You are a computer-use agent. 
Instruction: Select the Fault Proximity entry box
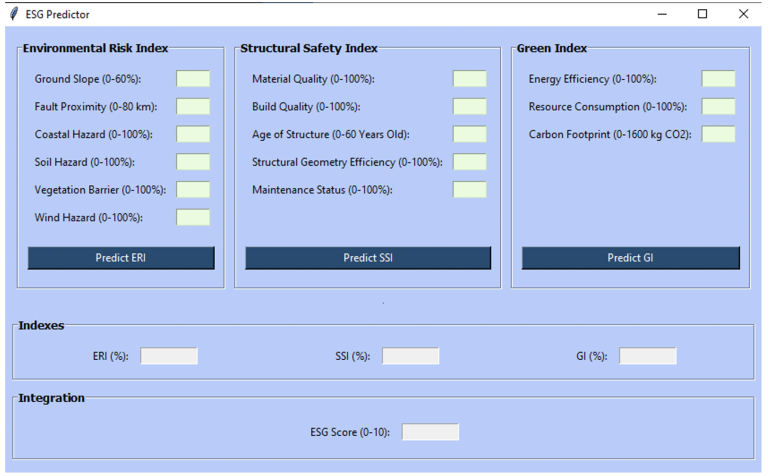tap(193, 107)
